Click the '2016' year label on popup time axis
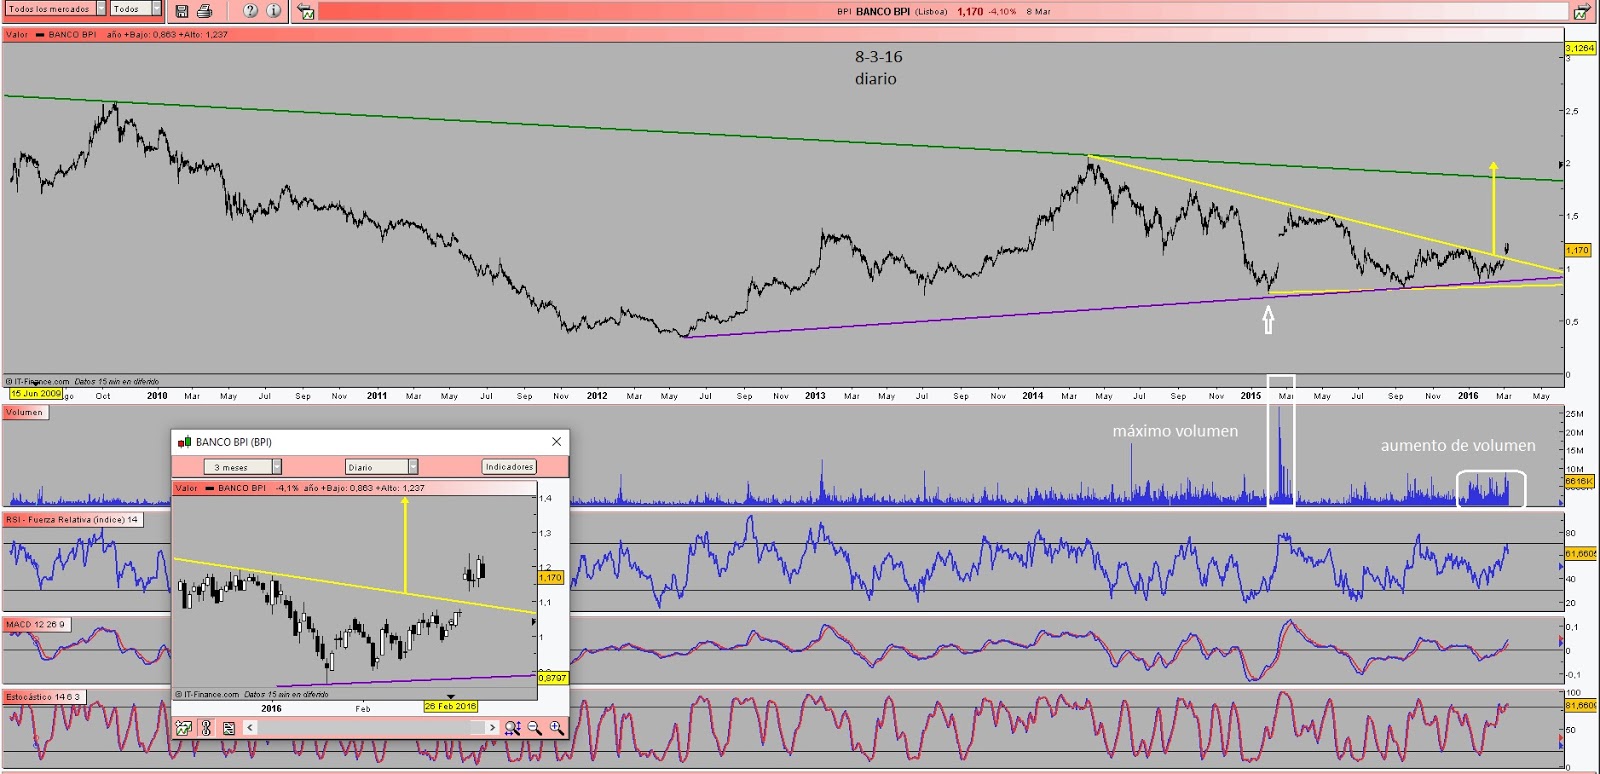 click(x=271, y=708)
